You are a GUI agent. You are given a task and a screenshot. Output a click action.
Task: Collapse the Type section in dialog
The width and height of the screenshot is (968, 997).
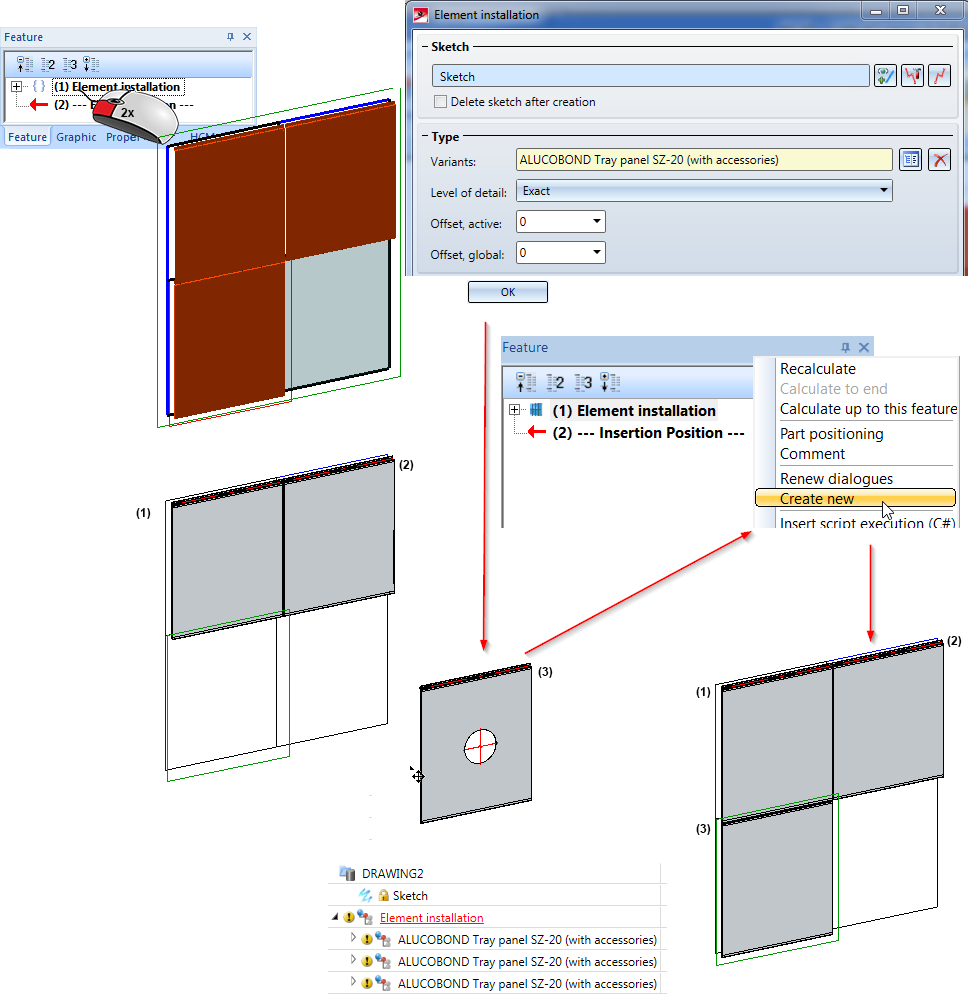pyautogui.click(x=425, y=136)
